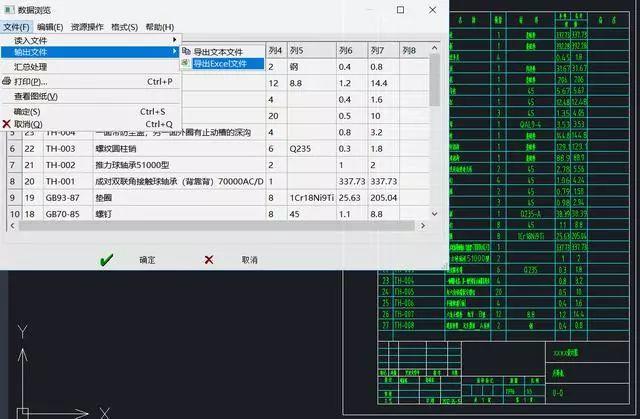This screenshot has width=640, height=419.
Task: Expand the 读入文件 submenu arrow
Action: [175, 40]
